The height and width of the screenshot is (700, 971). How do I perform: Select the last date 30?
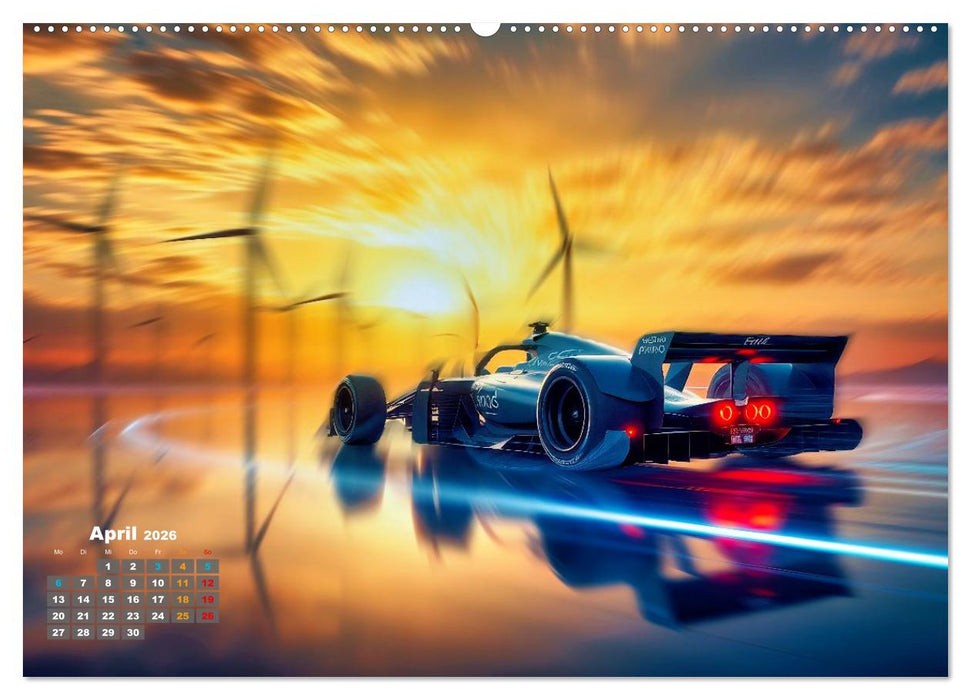click(133, 632)
